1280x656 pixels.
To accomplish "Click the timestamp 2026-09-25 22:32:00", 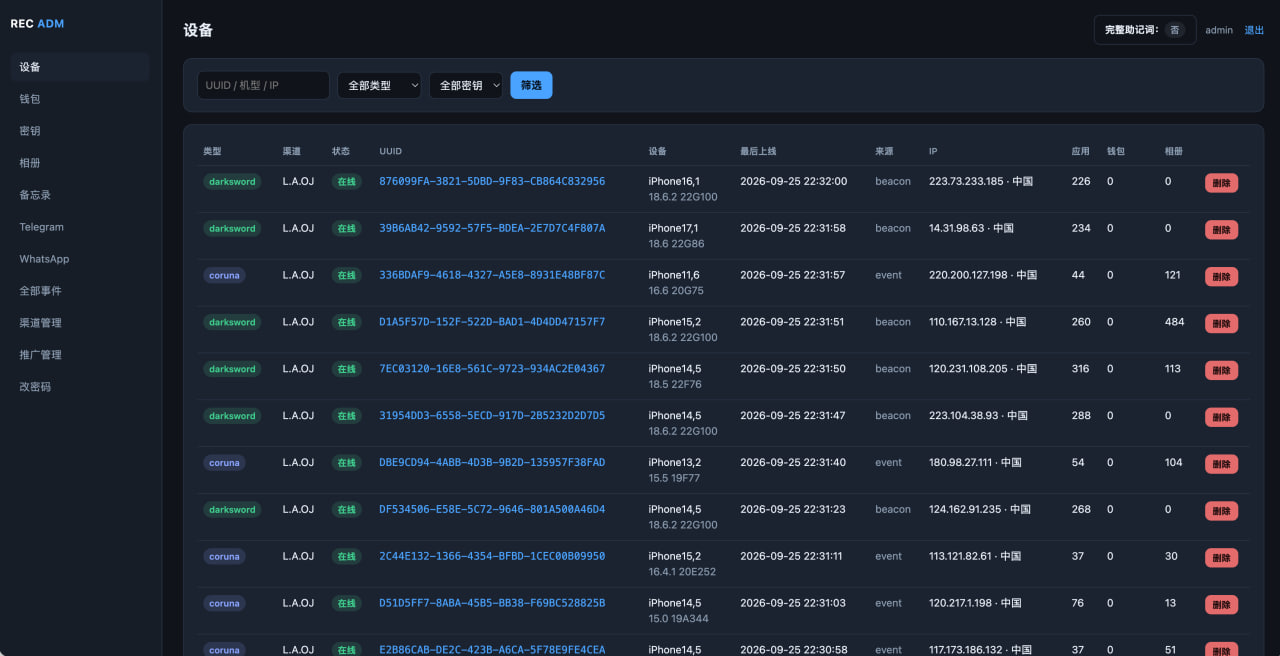I will coord(793,182).
